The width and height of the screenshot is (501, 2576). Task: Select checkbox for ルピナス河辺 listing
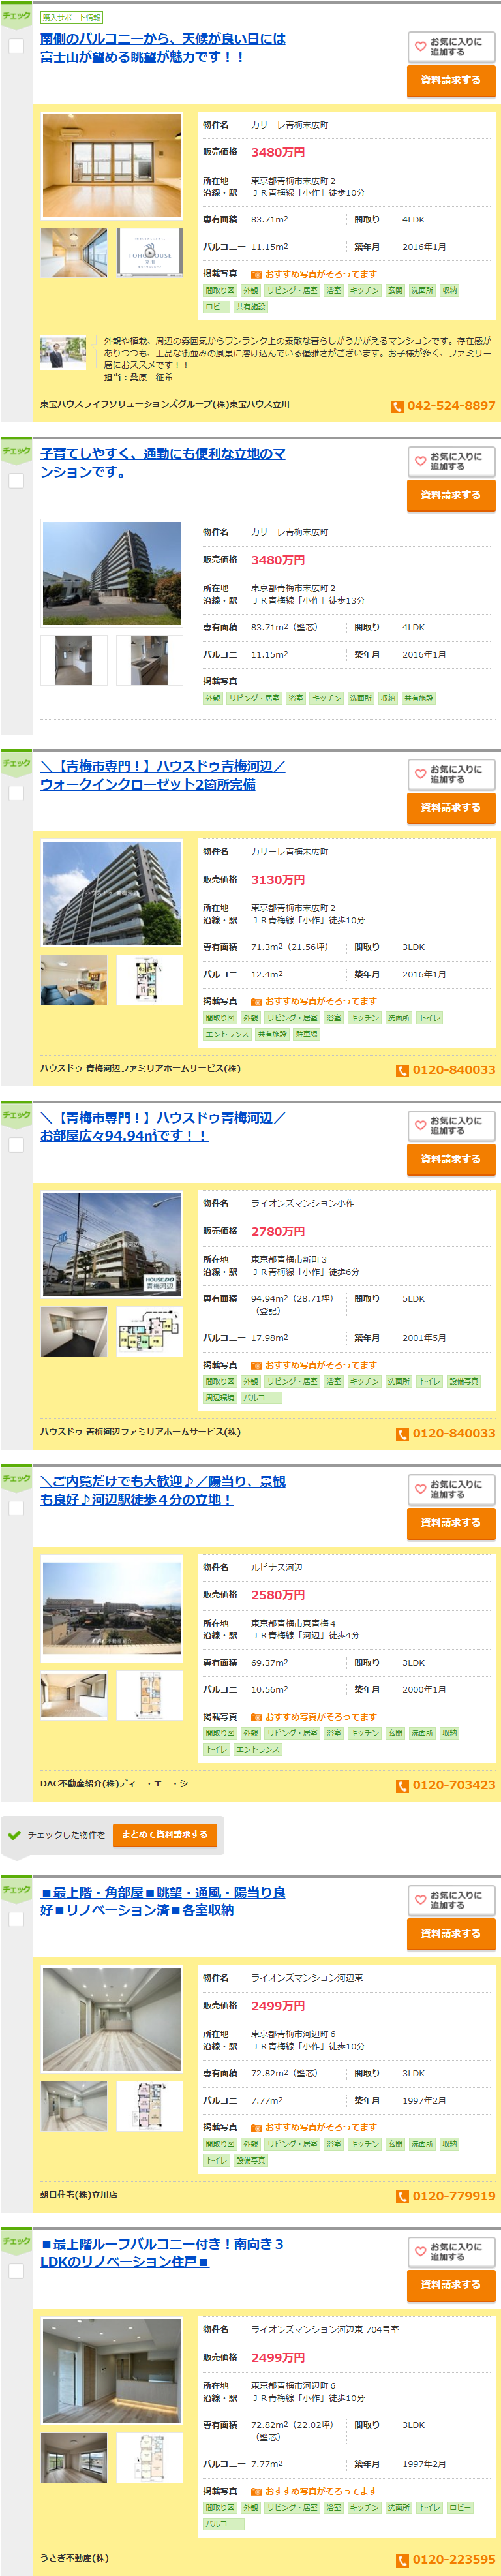pyautogui.click(x=16, y=1508)
